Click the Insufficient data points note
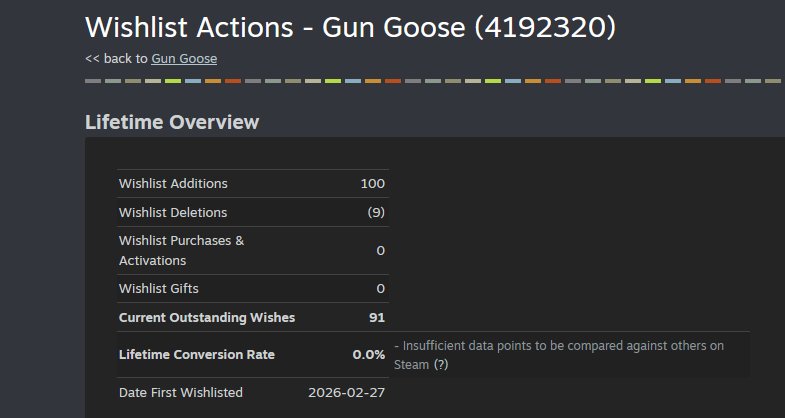This screenshot has height=418, width=785. (559, 355)
